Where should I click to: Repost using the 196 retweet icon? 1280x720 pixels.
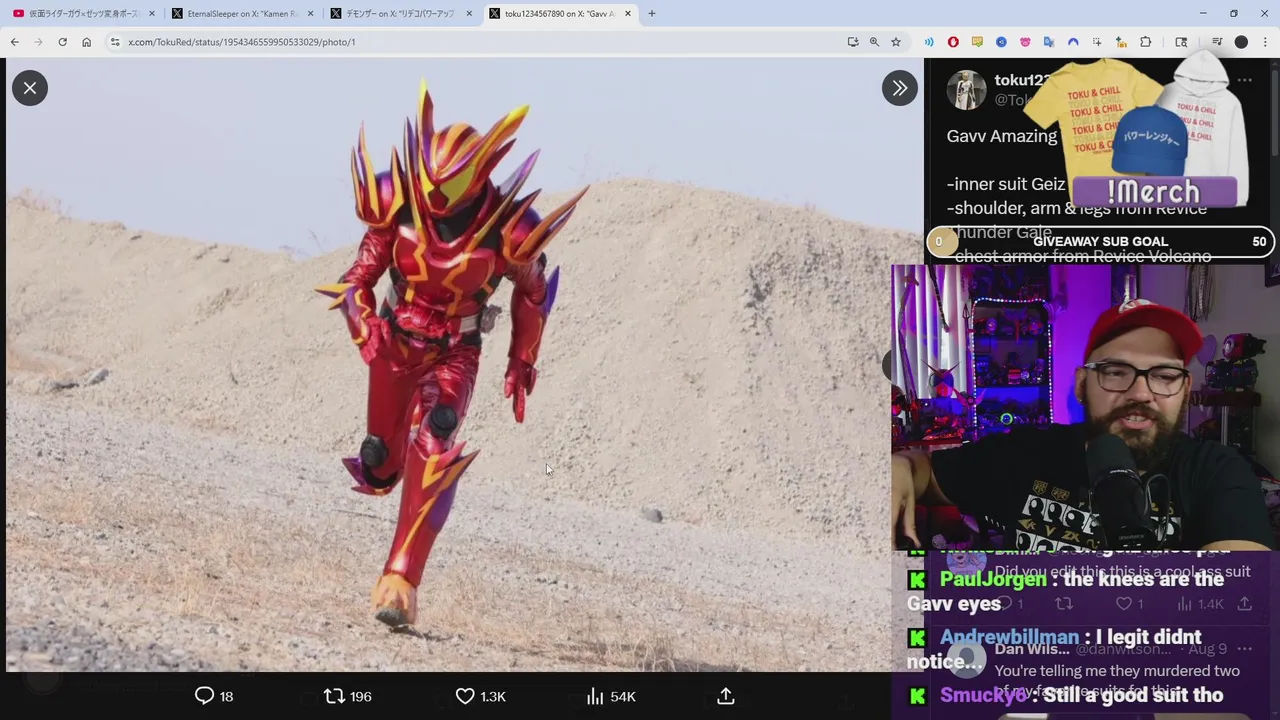tap(348, 696)
